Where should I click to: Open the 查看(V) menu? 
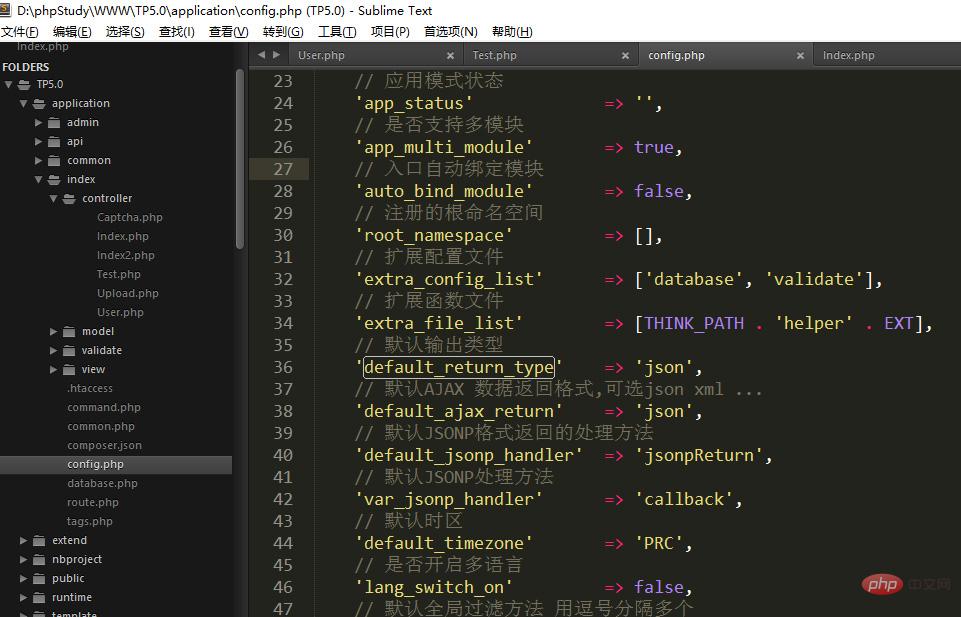[x=229, y=31]
